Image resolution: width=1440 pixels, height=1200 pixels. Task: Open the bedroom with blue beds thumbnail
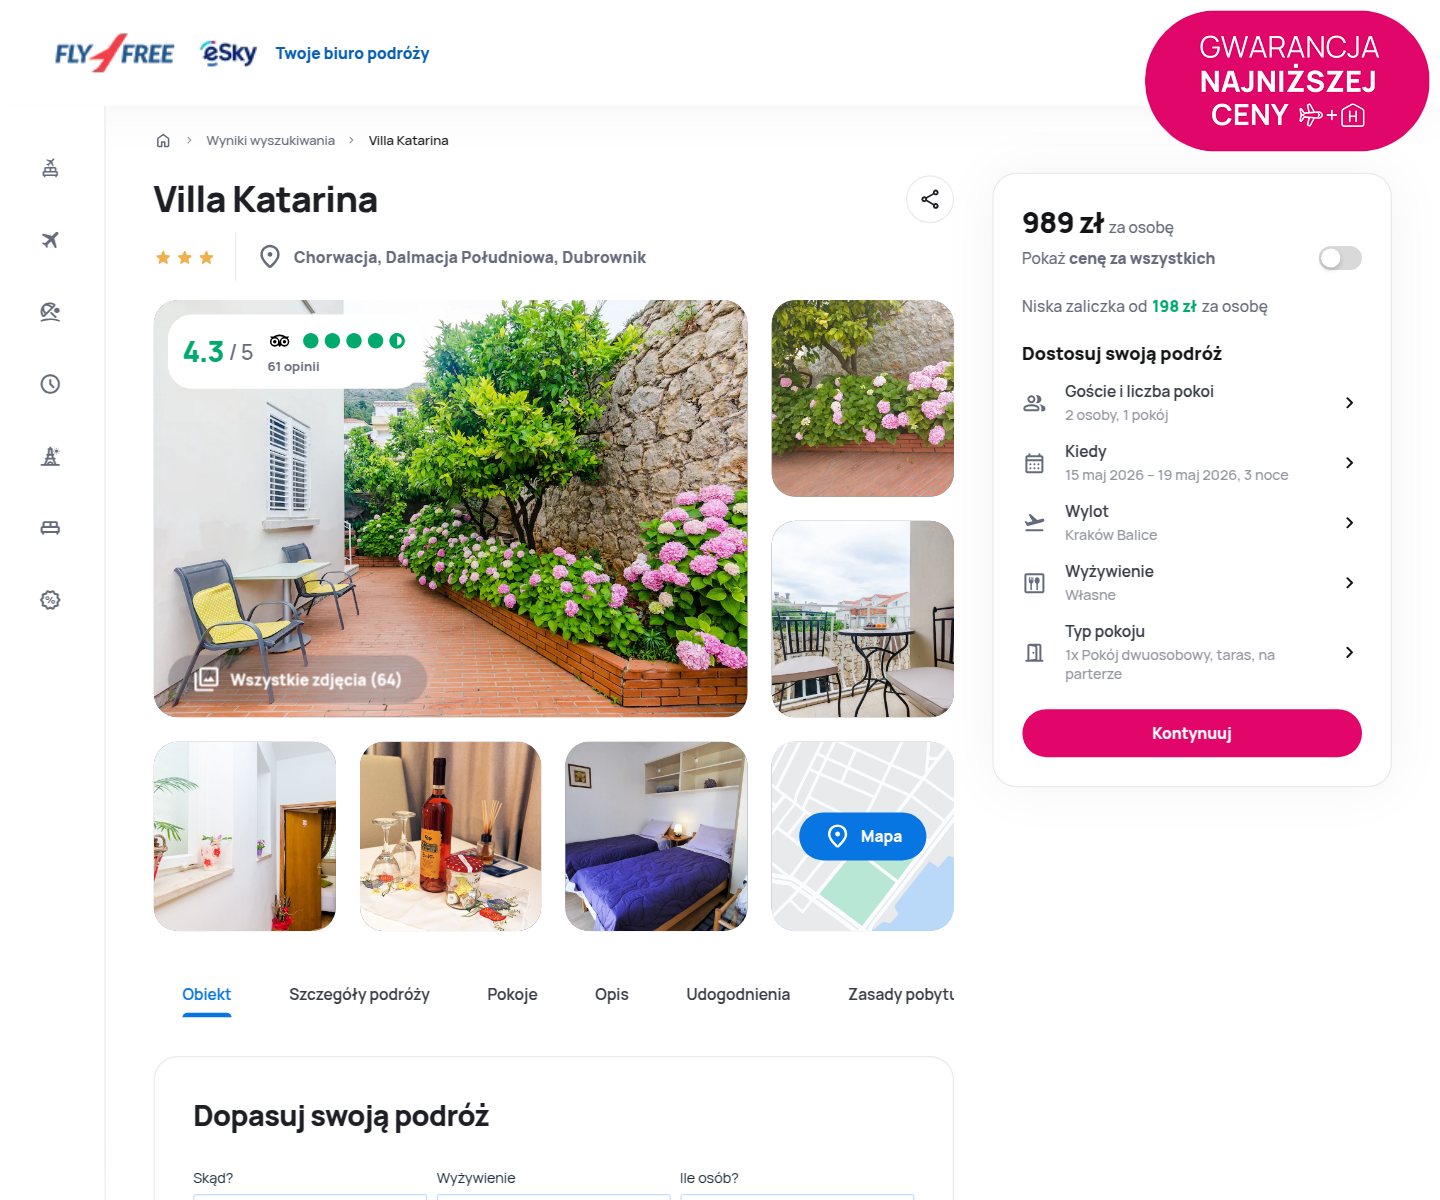(656, 836)
